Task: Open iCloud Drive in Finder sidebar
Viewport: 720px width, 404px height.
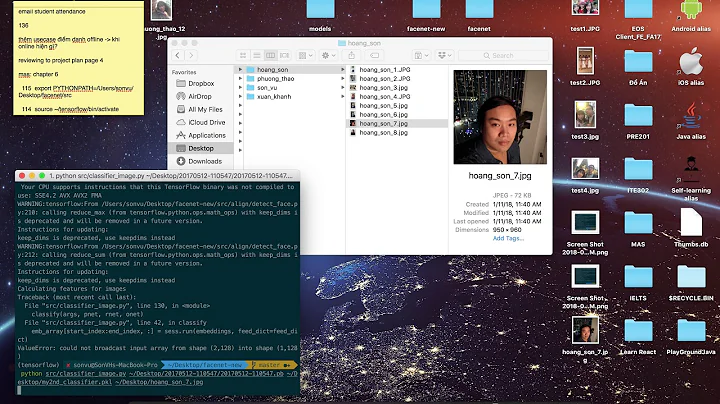Action: click(207, 122)
